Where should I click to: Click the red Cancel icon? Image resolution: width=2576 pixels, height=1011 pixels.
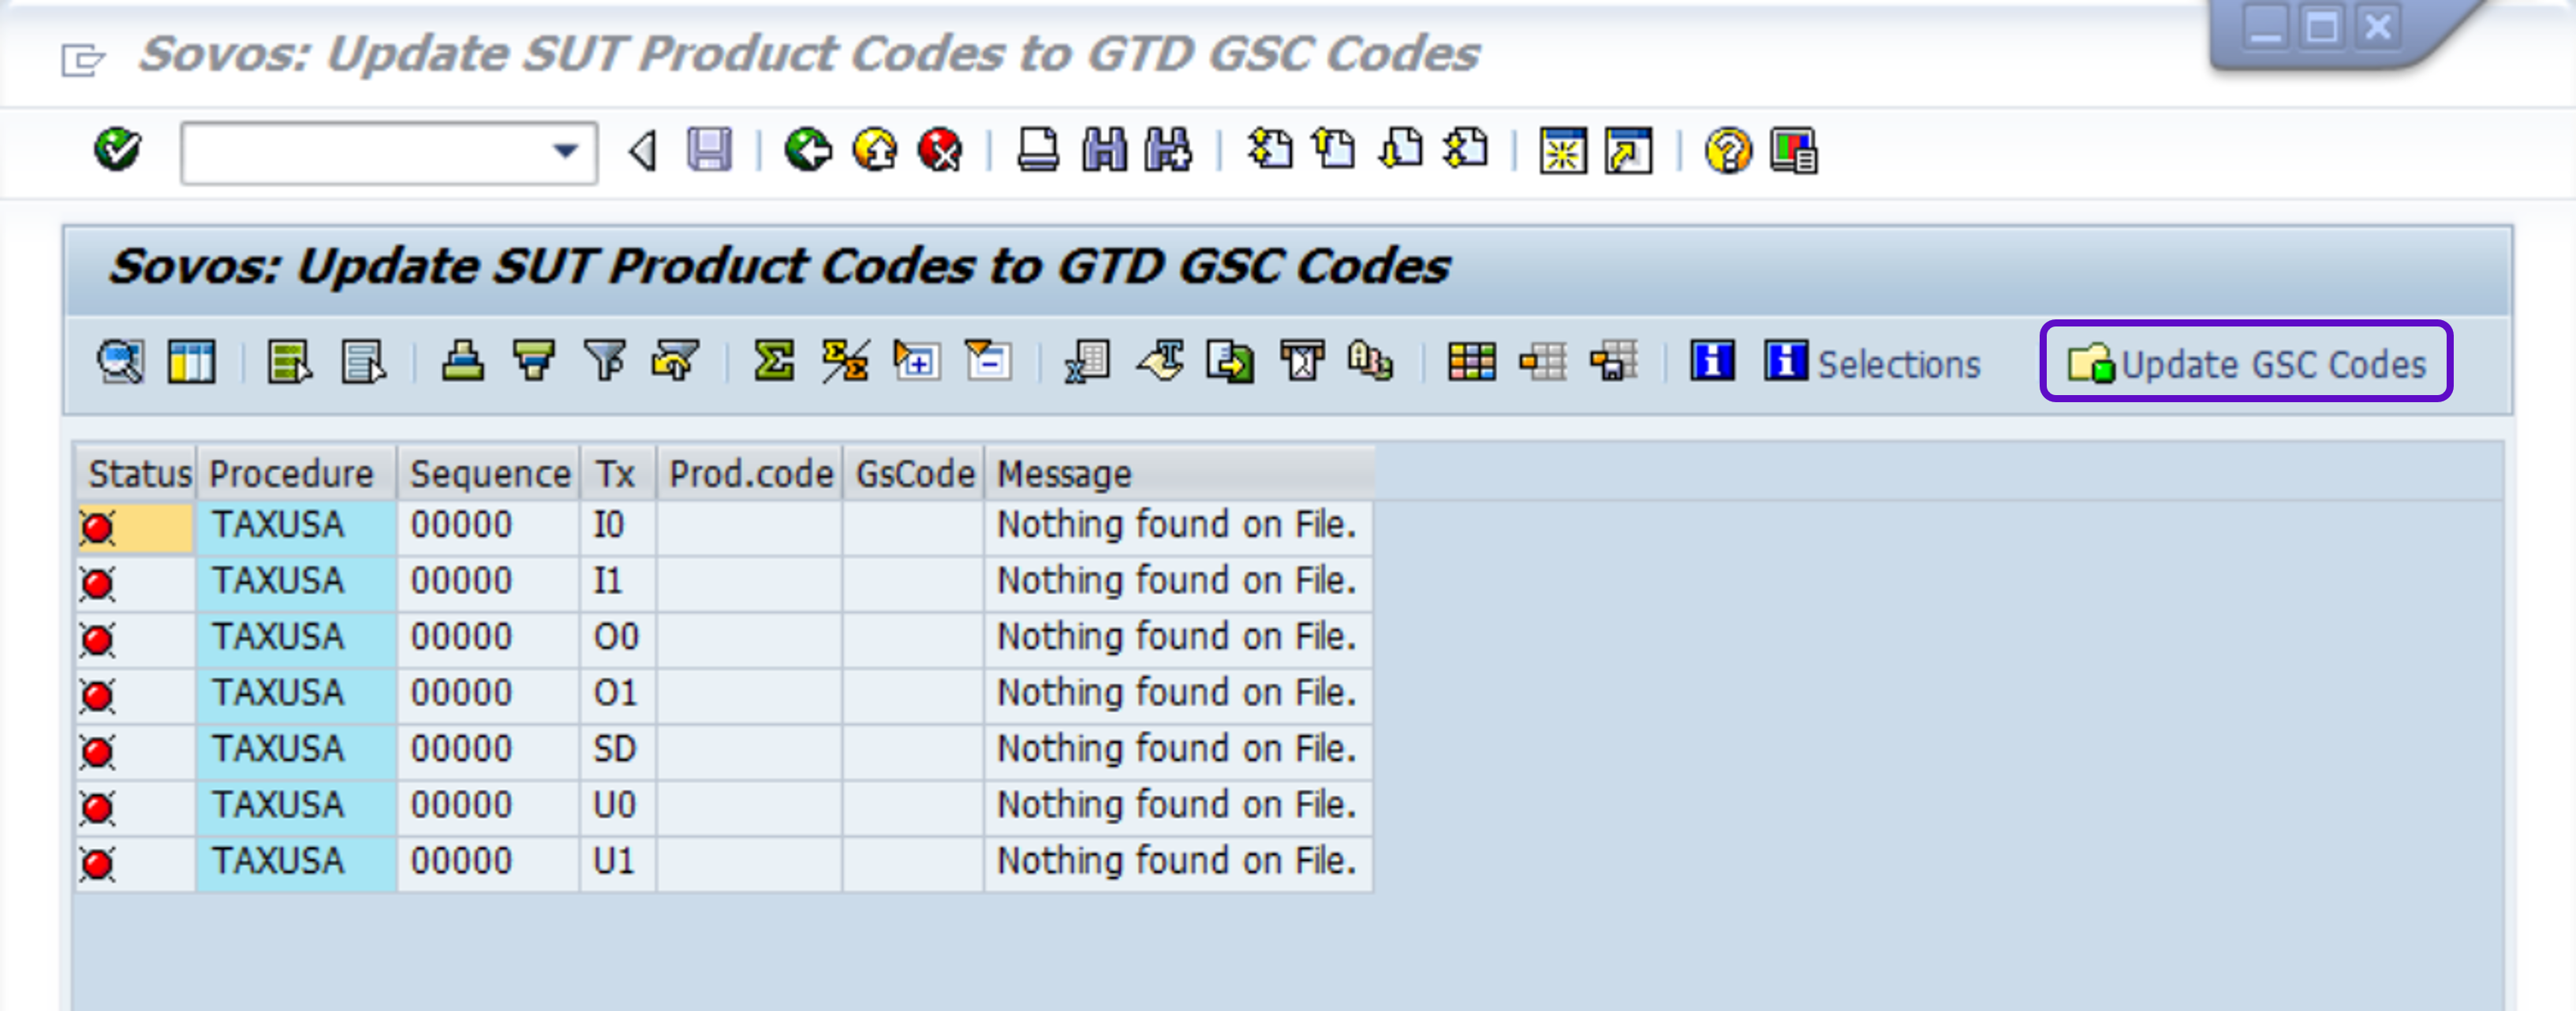tap(940, 151)
